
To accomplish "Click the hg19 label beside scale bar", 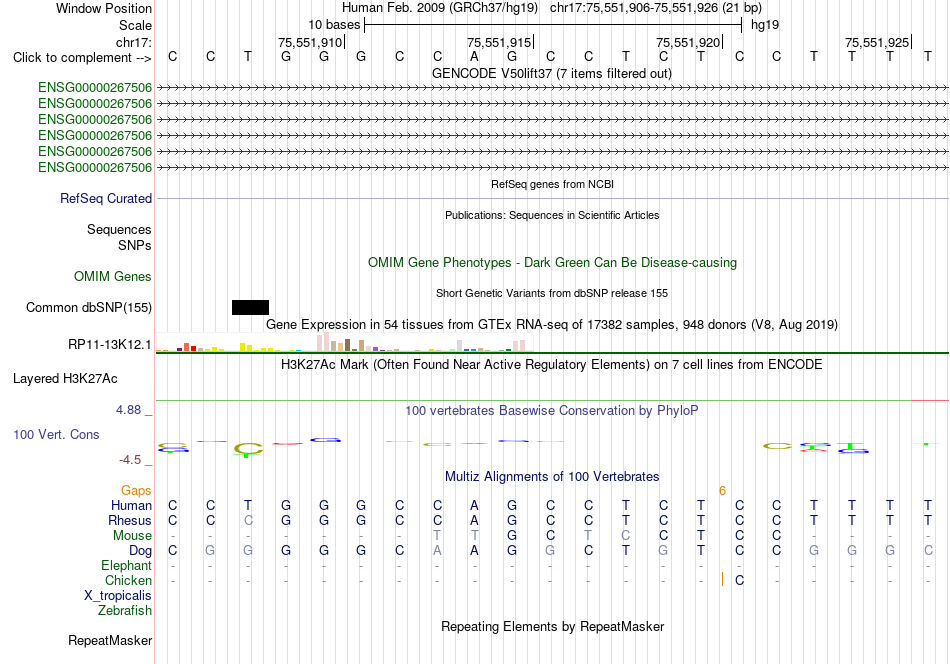I will coord(765,25).
